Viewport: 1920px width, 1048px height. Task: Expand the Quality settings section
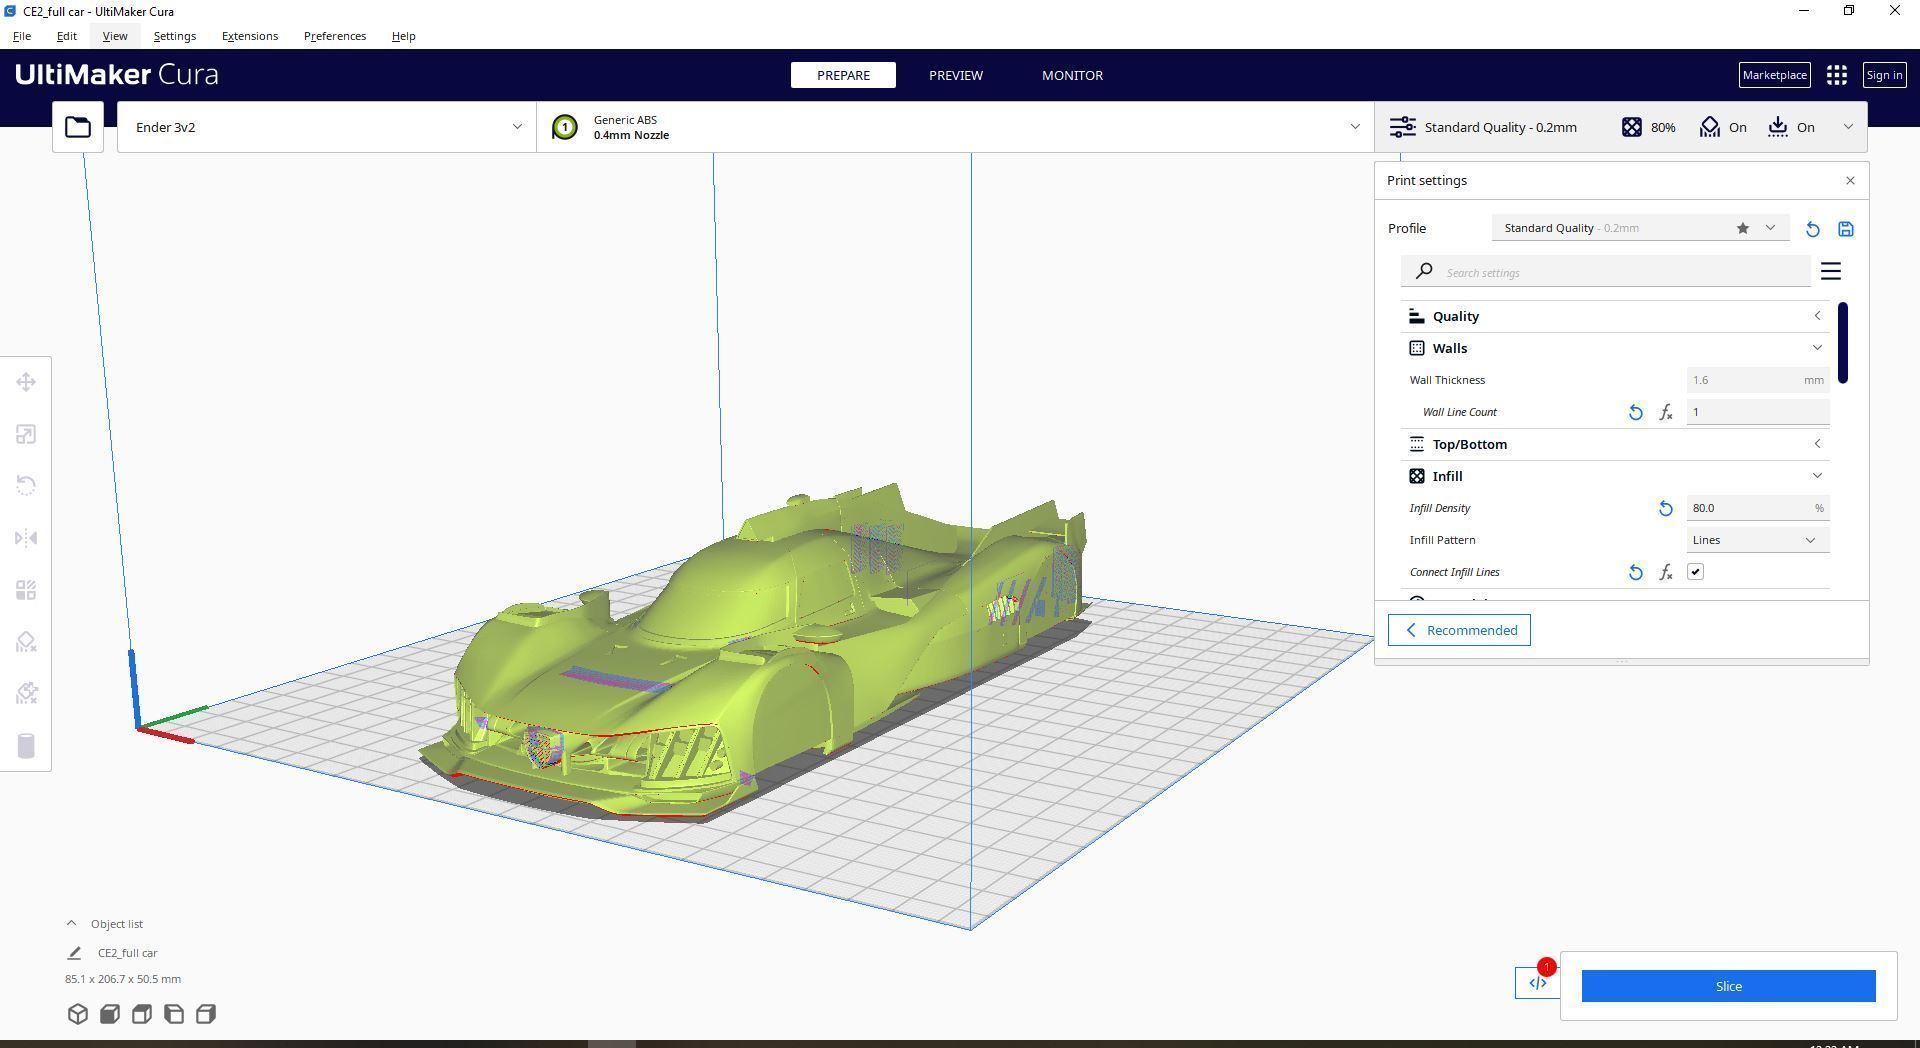point(1615,316)
